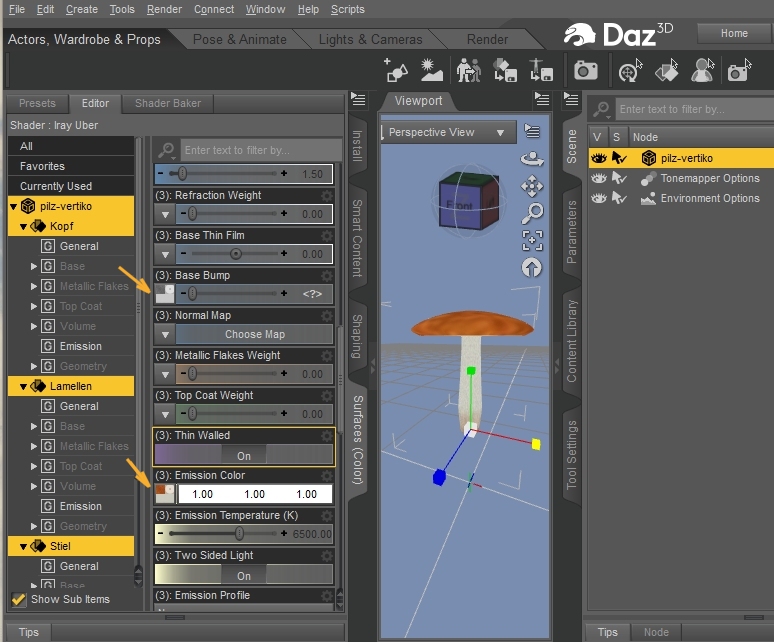The width and height of the screenshot is (774, 642).
Task: Click the Home button
Action: click(734, 33)
